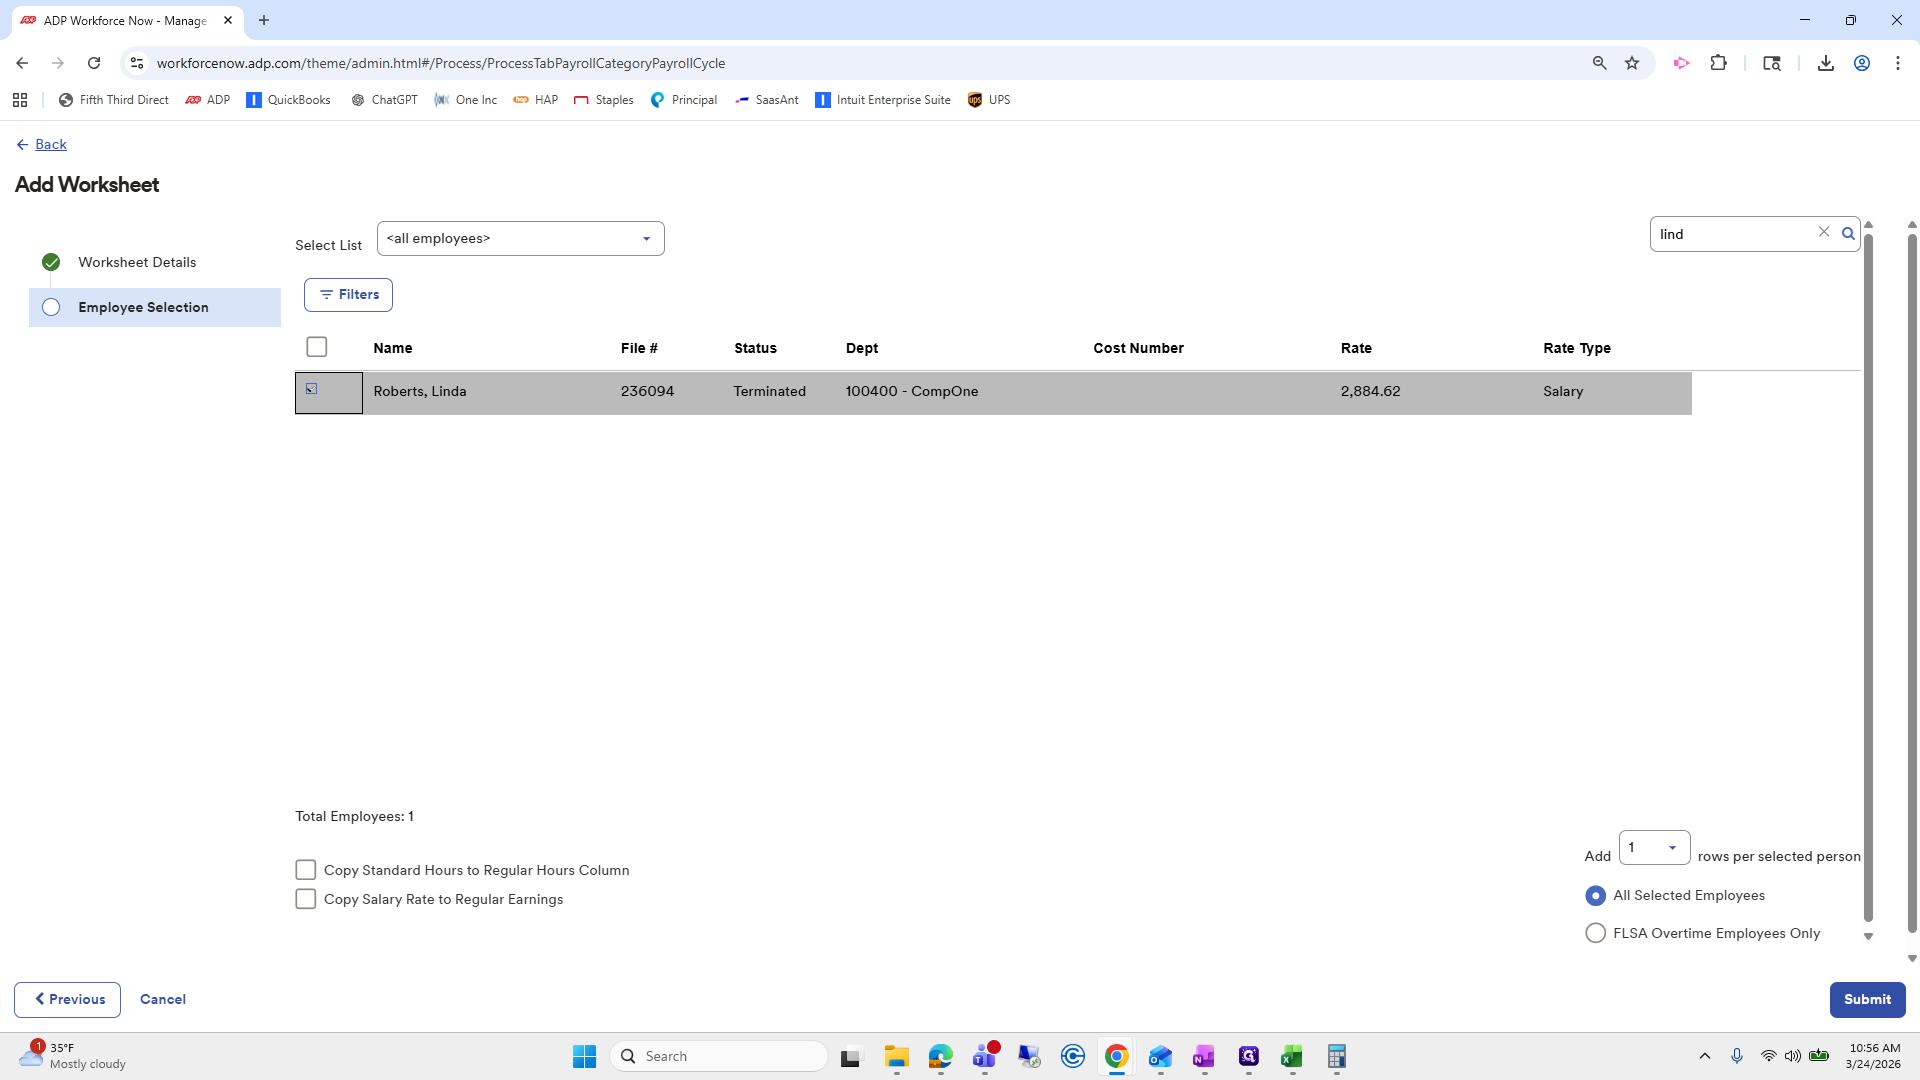The width and height of the screenshot is (1920, 1080).
Task: Open the apps grid in bookmarks bar
Action: [20, 100]
